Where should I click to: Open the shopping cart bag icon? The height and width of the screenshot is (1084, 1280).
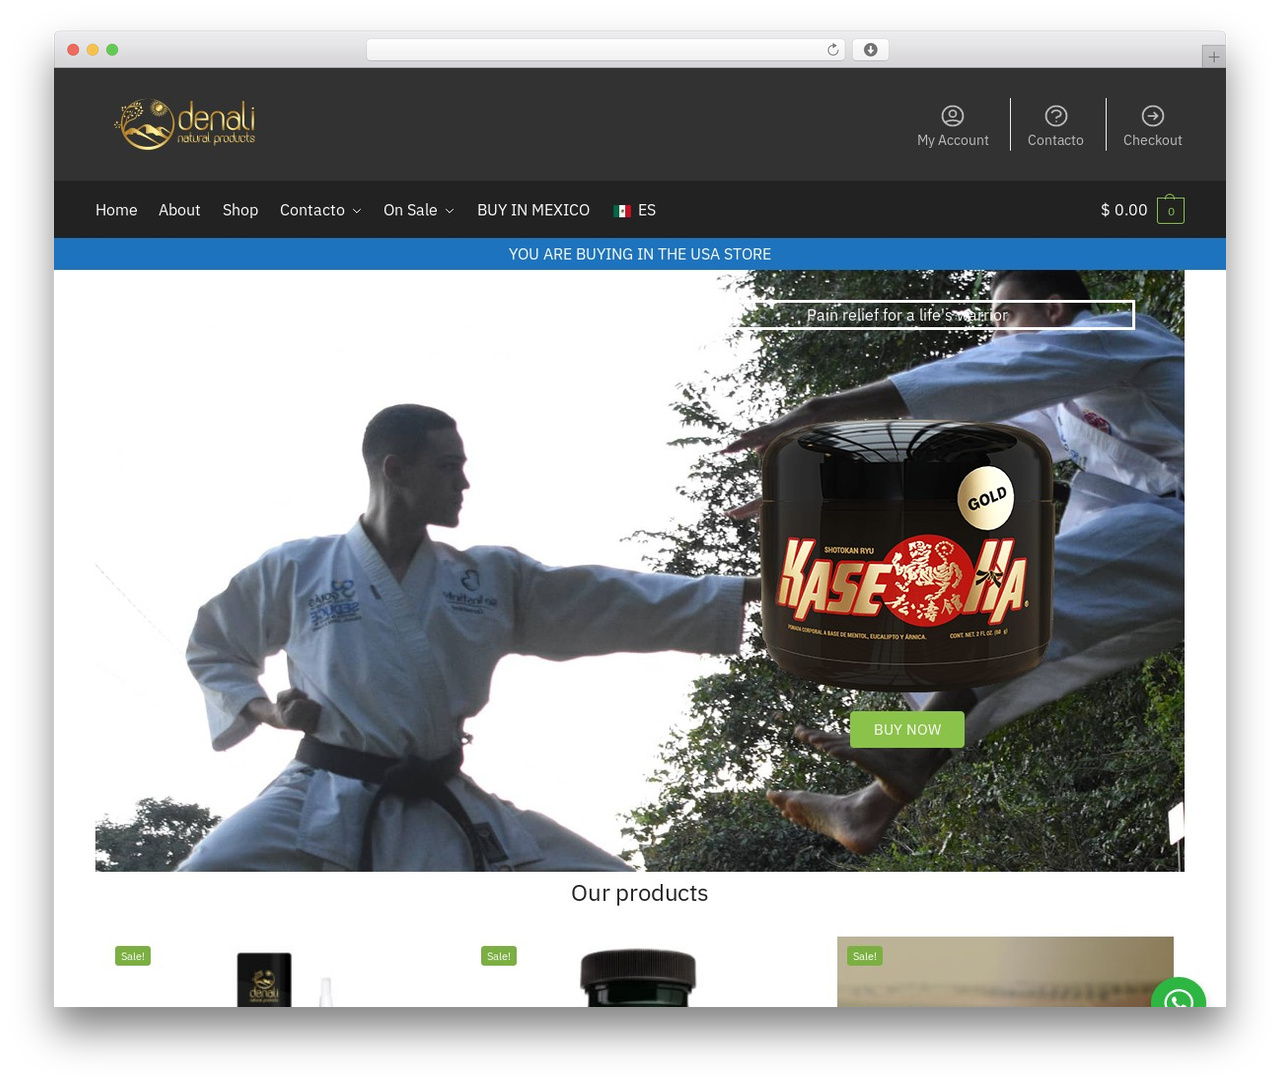pos(1171,209)
